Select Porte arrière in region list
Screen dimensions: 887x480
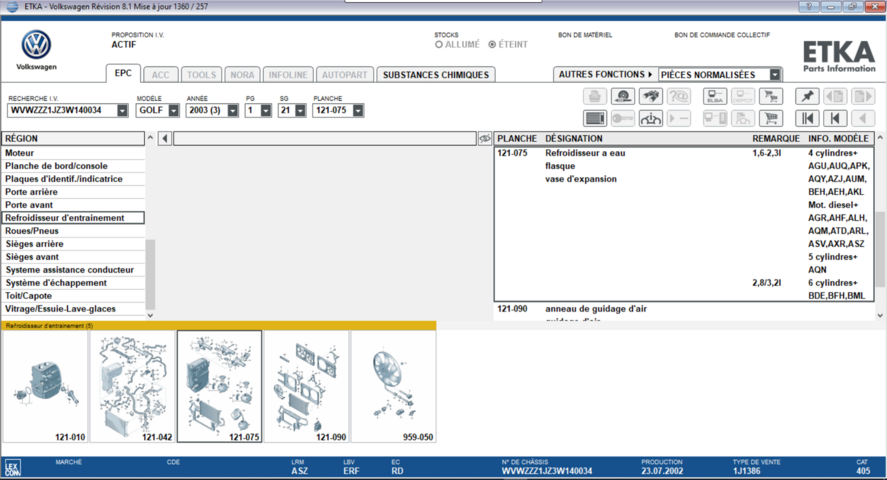(74, 192)
